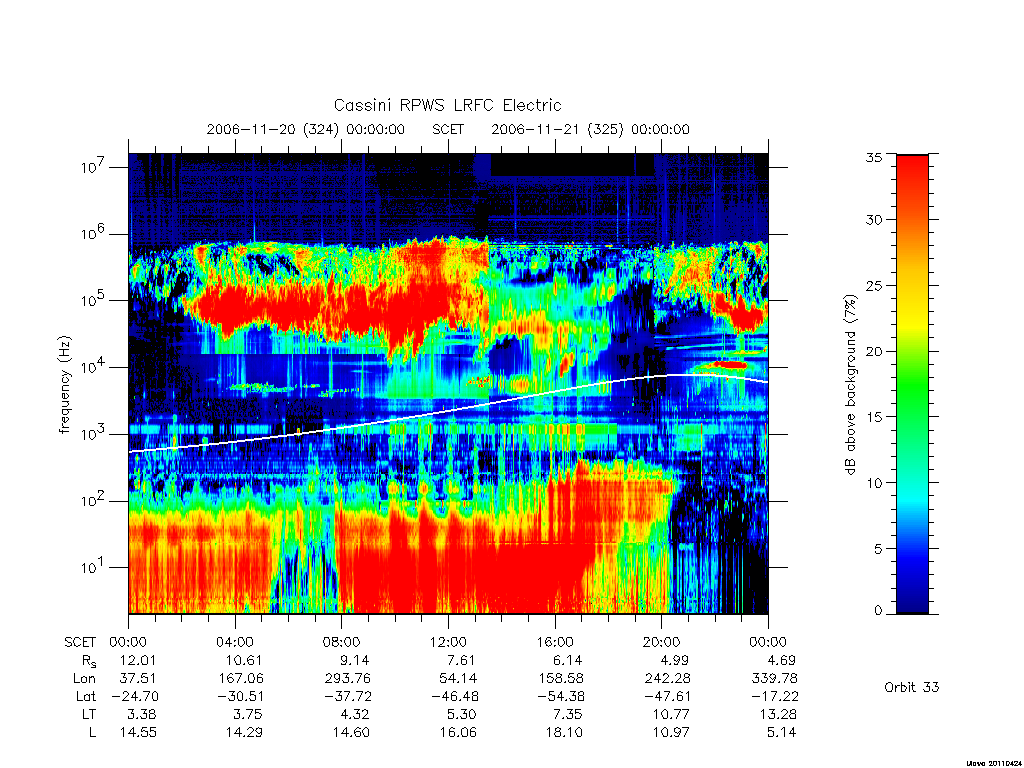This screenshot has width=1024, height=768.
Task: Click Lon value 339.78
Action: point(775,679)
